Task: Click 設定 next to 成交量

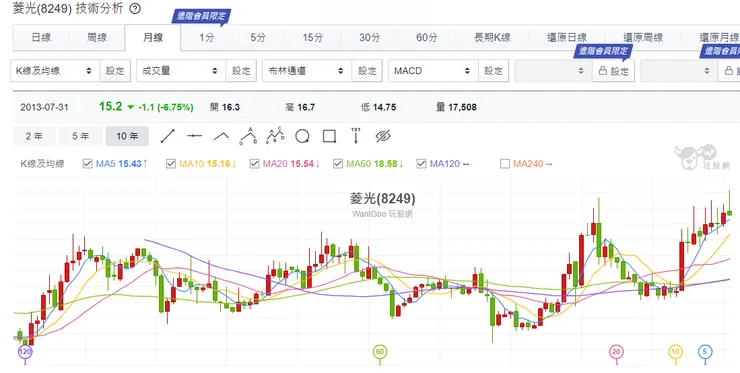Action: click(x=241, y=71)
